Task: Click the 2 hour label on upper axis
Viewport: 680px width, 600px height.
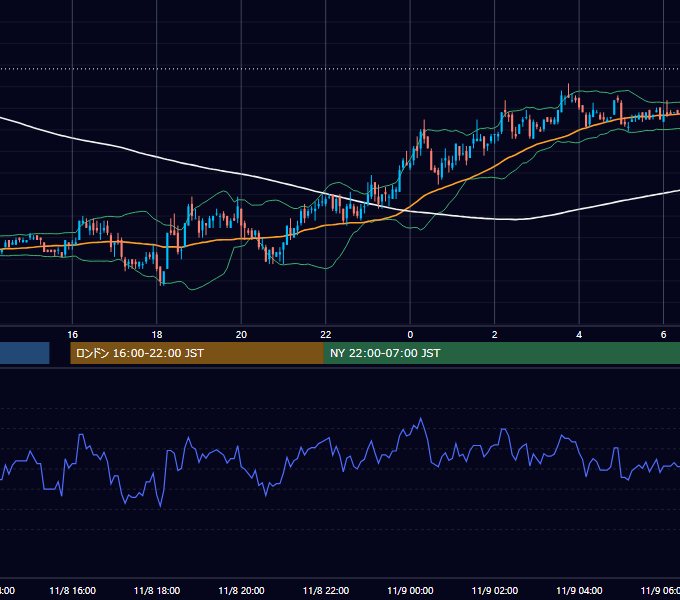Action: click(494, 334)
